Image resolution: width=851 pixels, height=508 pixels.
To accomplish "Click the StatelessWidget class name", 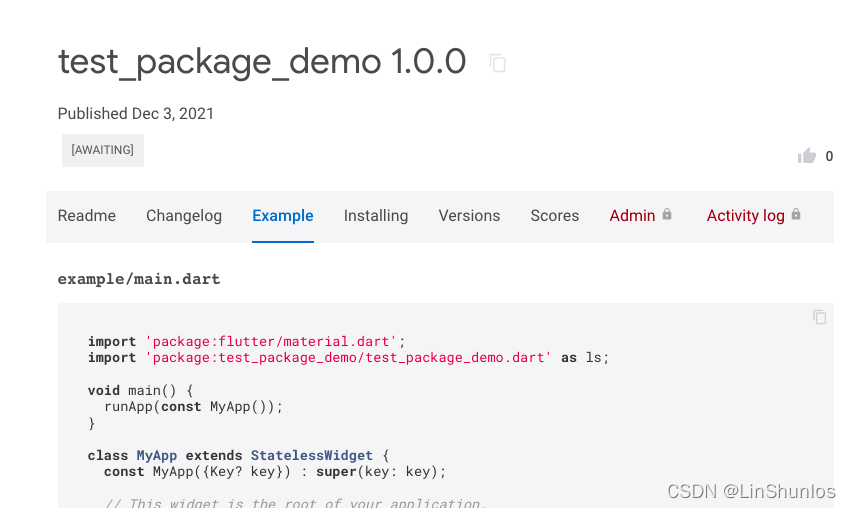I will [312, 455].
